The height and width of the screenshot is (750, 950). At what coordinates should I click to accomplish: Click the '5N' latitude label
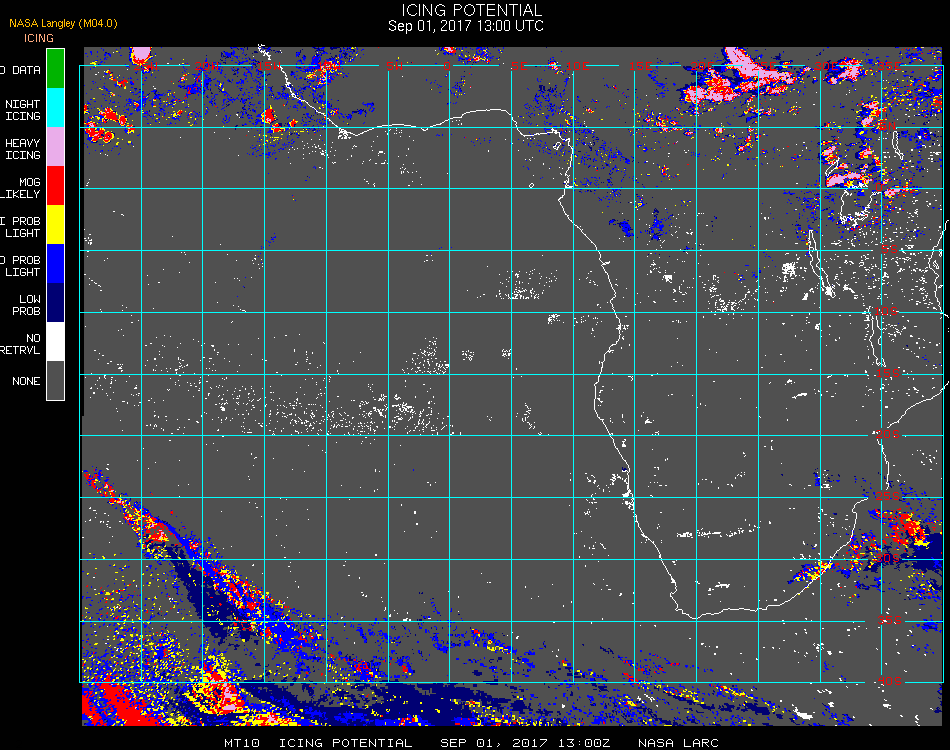coord(886,126)
